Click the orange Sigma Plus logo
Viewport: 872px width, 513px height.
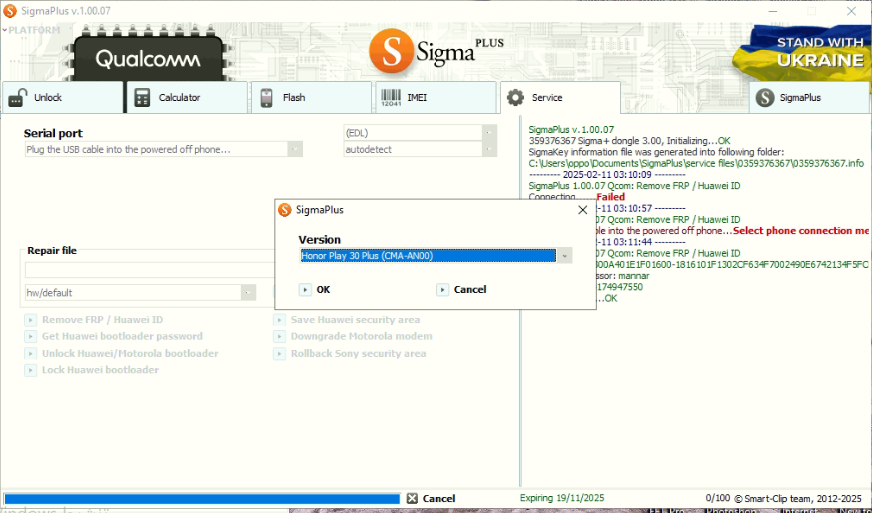[x=436, y=52]
